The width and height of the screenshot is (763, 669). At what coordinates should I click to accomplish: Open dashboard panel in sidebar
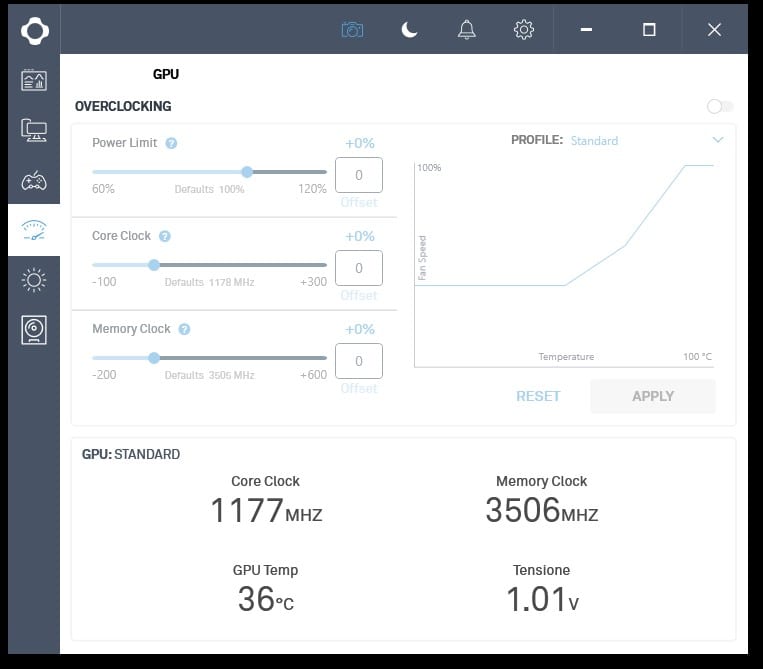34,80
